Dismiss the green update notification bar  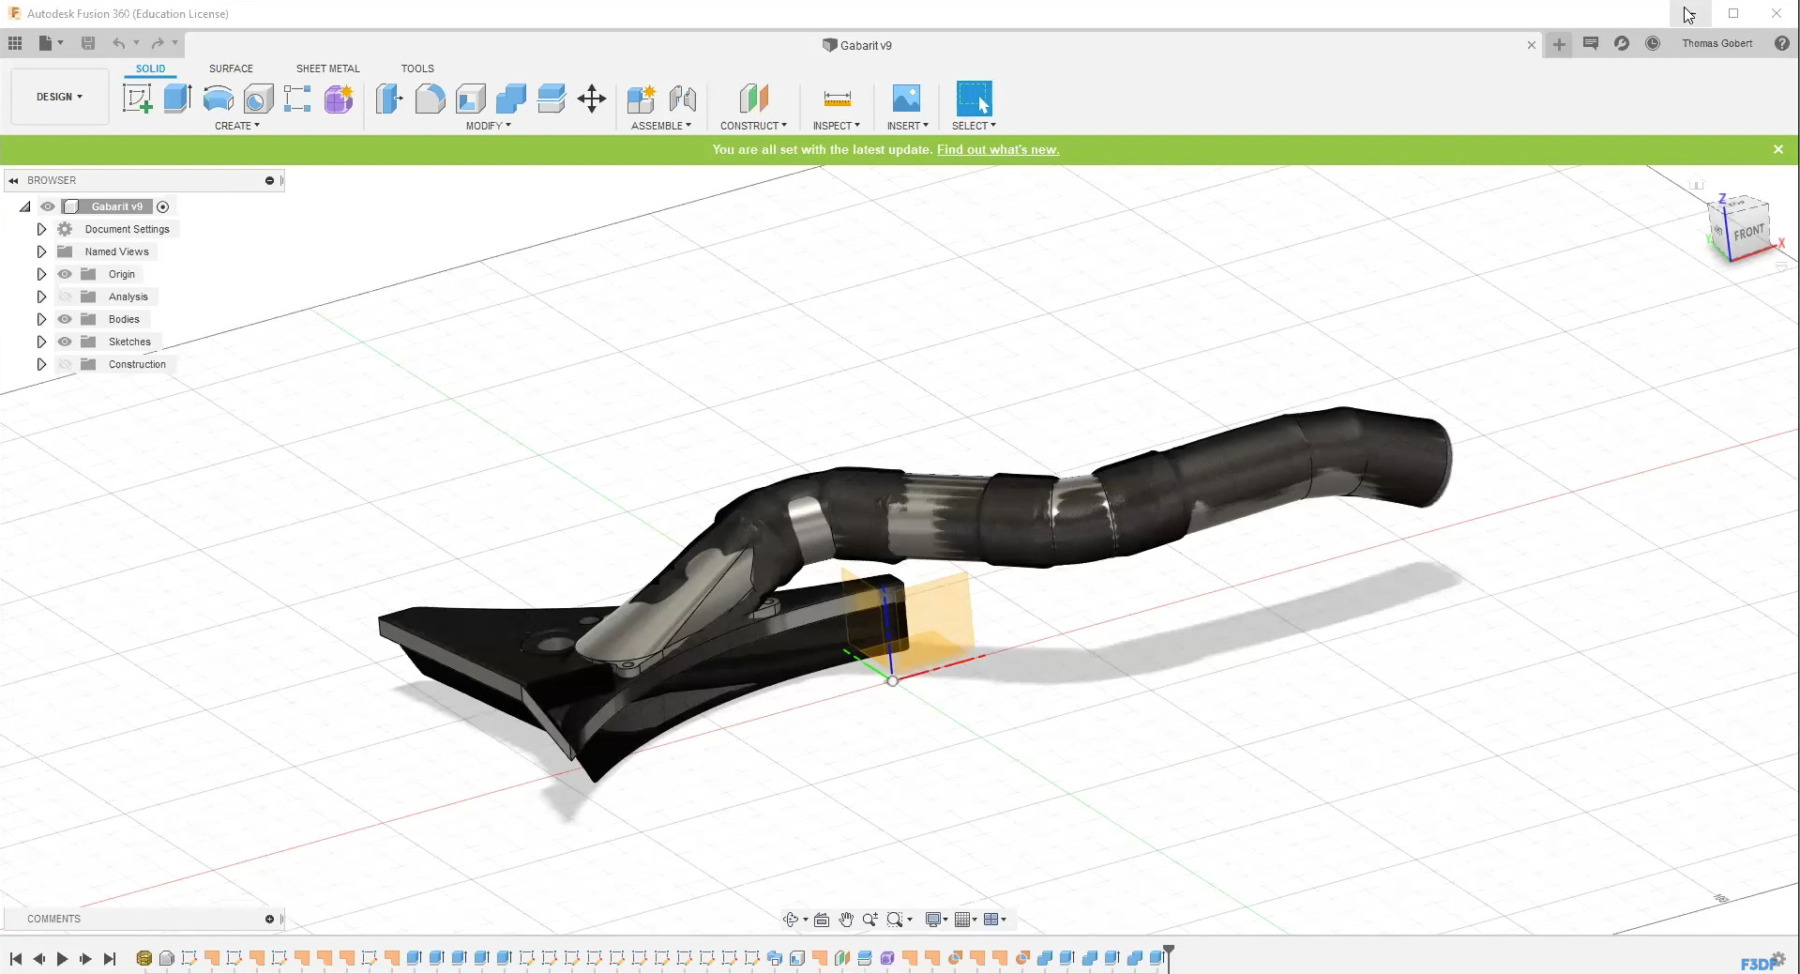[x=1778, y=149]
